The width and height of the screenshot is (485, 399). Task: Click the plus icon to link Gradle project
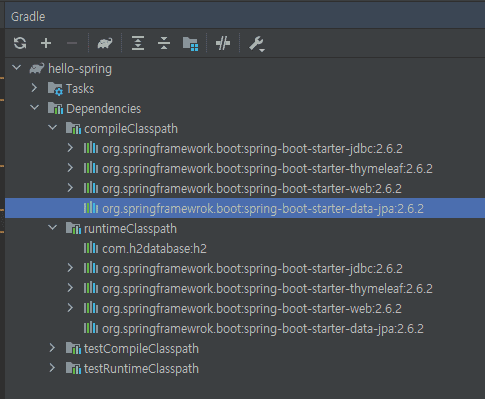(46, 43)
